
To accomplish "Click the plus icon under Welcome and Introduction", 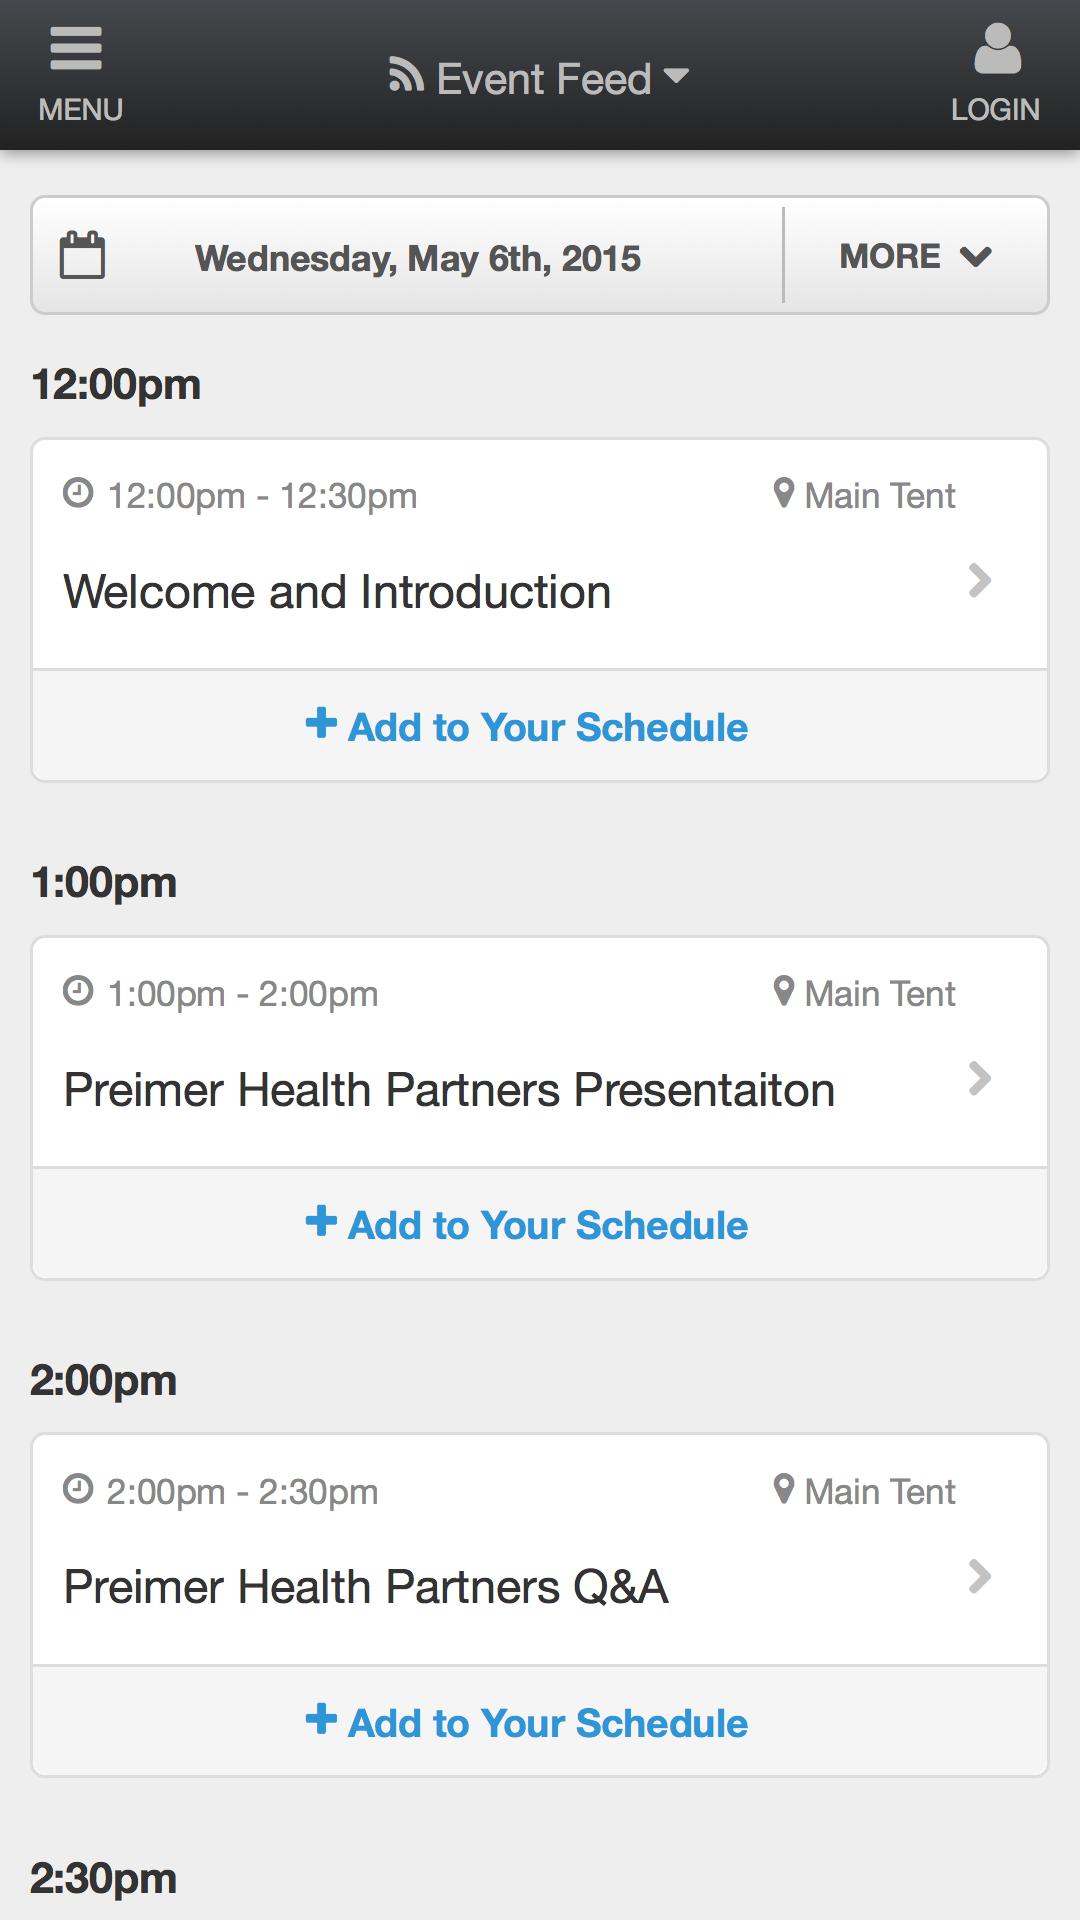I will click(321, 723).
